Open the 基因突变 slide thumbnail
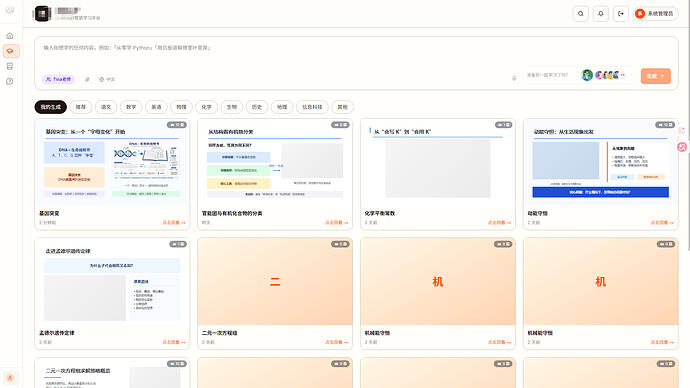The width and height of the screenshot is (690, 388). click(112, 162)
